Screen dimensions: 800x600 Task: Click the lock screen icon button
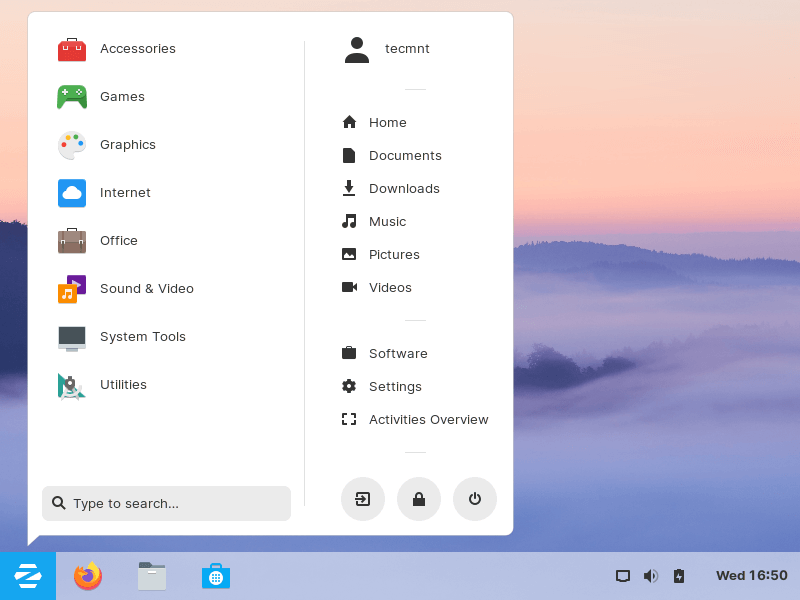(419, 499)
